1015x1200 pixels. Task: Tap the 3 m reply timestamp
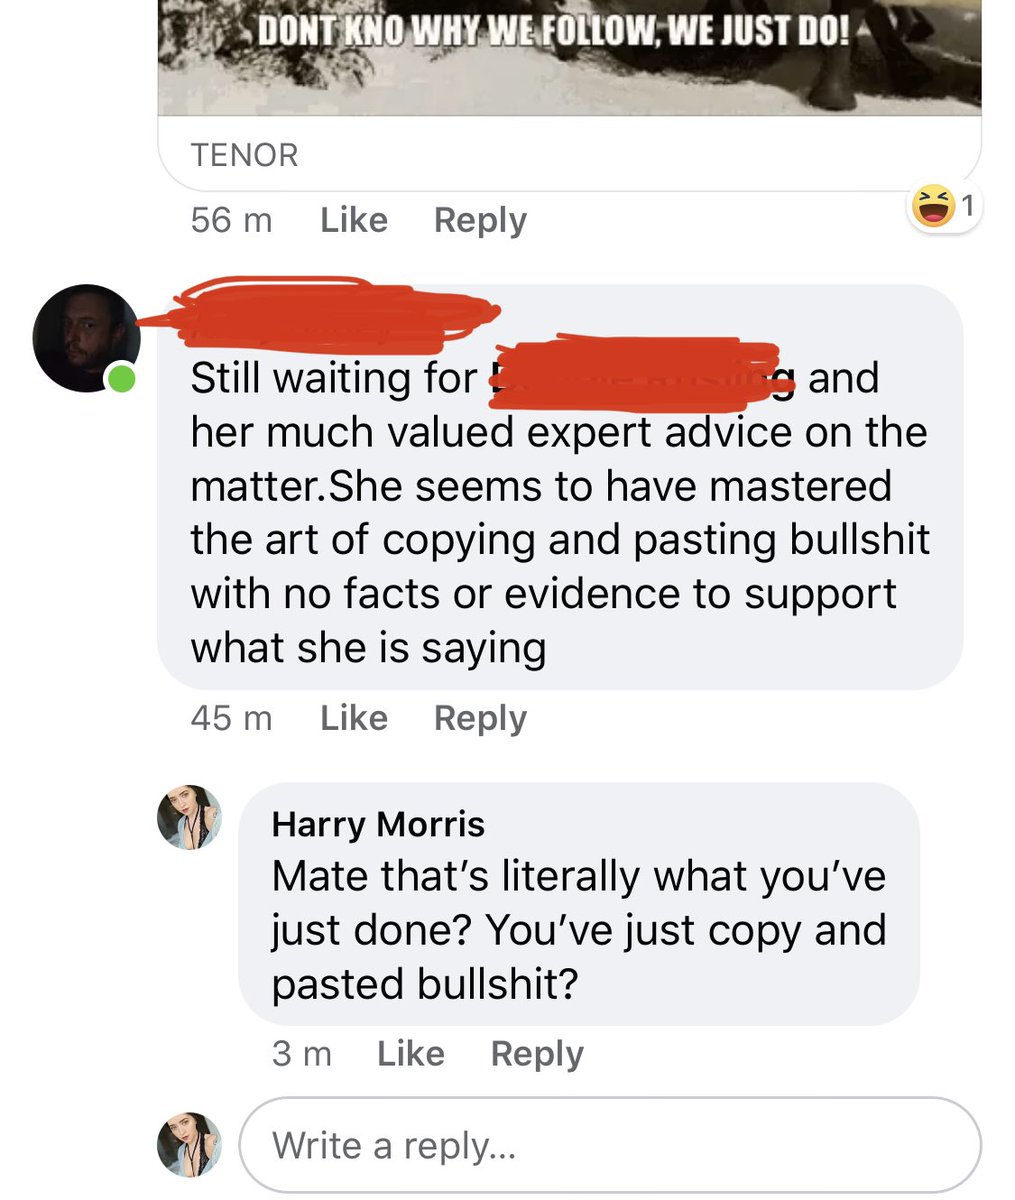pos(301,1053)
